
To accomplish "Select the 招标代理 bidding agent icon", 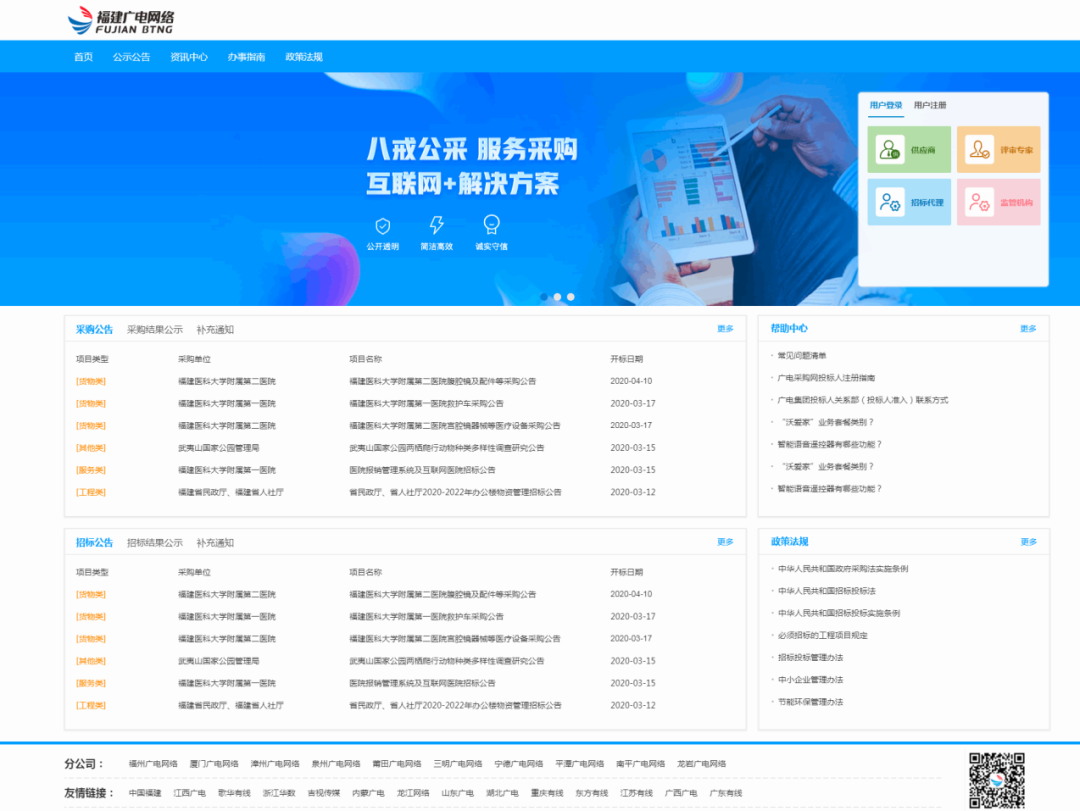I will [x=889, y=203].
